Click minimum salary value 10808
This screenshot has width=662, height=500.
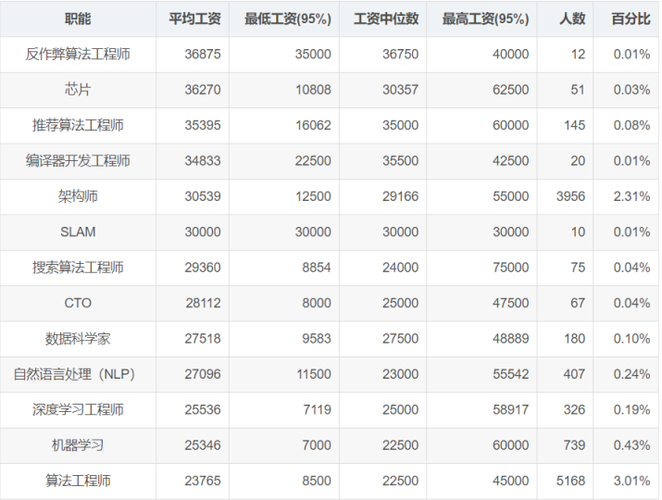[x=313, y=90]
